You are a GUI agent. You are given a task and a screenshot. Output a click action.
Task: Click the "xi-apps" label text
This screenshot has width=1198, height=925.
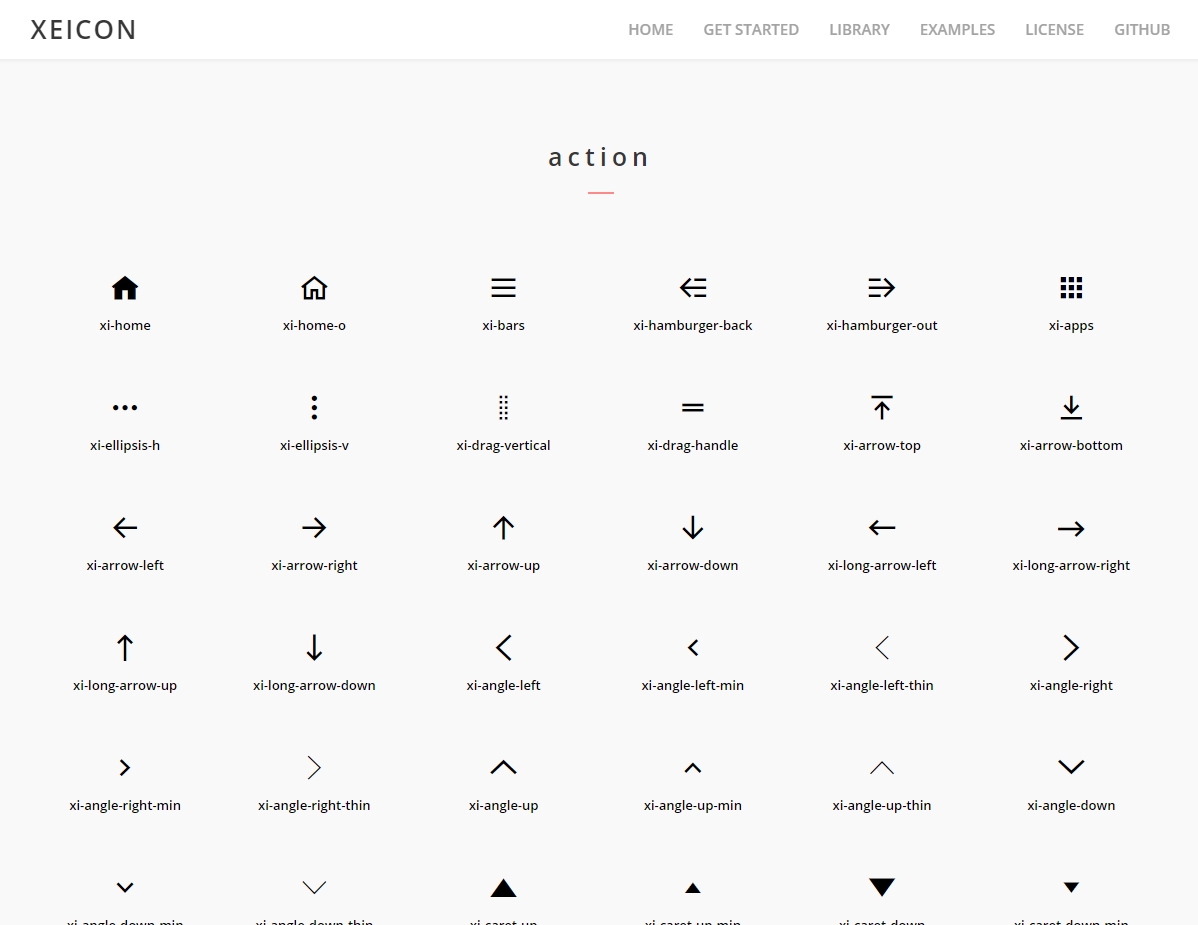pos(1071,325)
